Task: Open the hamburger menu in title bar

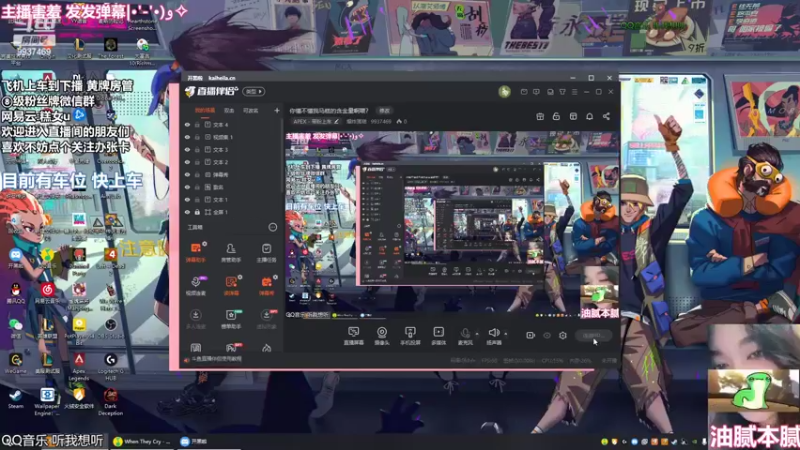Action: [574, 92]
